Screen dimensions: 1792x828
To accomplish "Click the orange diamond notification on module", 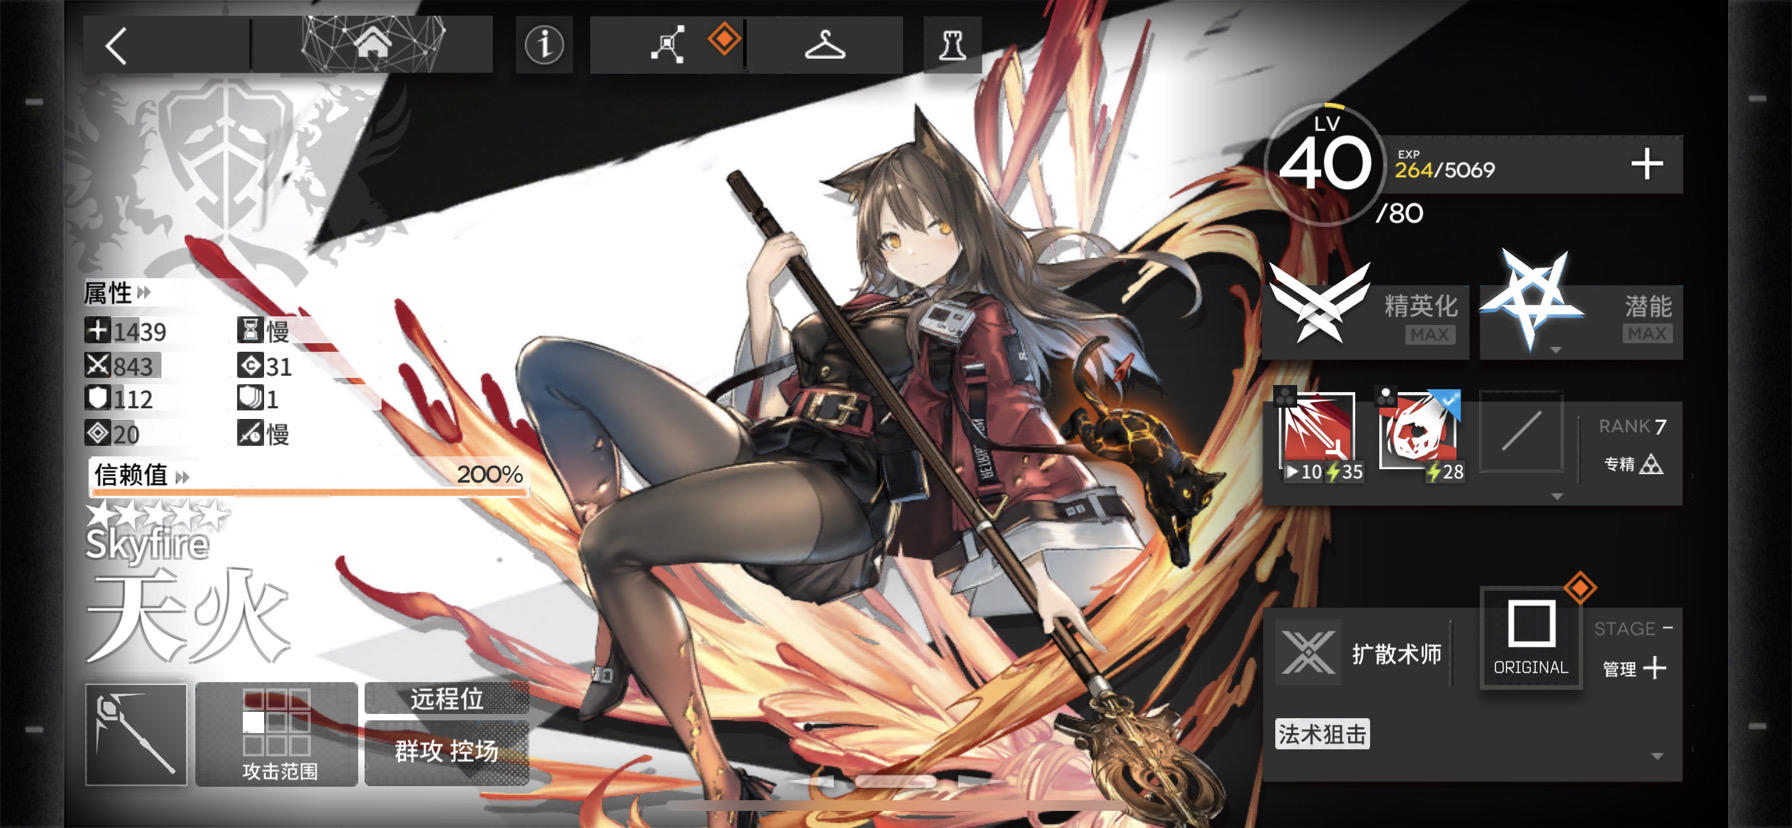I will [1579, 588].
